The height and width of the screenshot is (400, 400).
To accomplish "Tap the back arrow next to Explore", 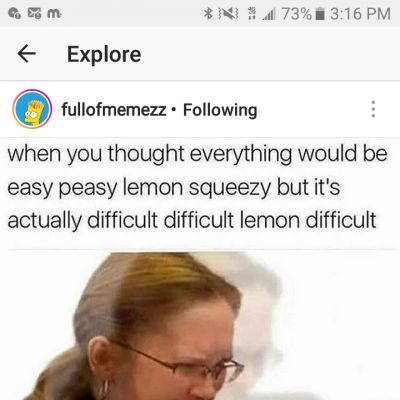I will (x=27, y=54).
